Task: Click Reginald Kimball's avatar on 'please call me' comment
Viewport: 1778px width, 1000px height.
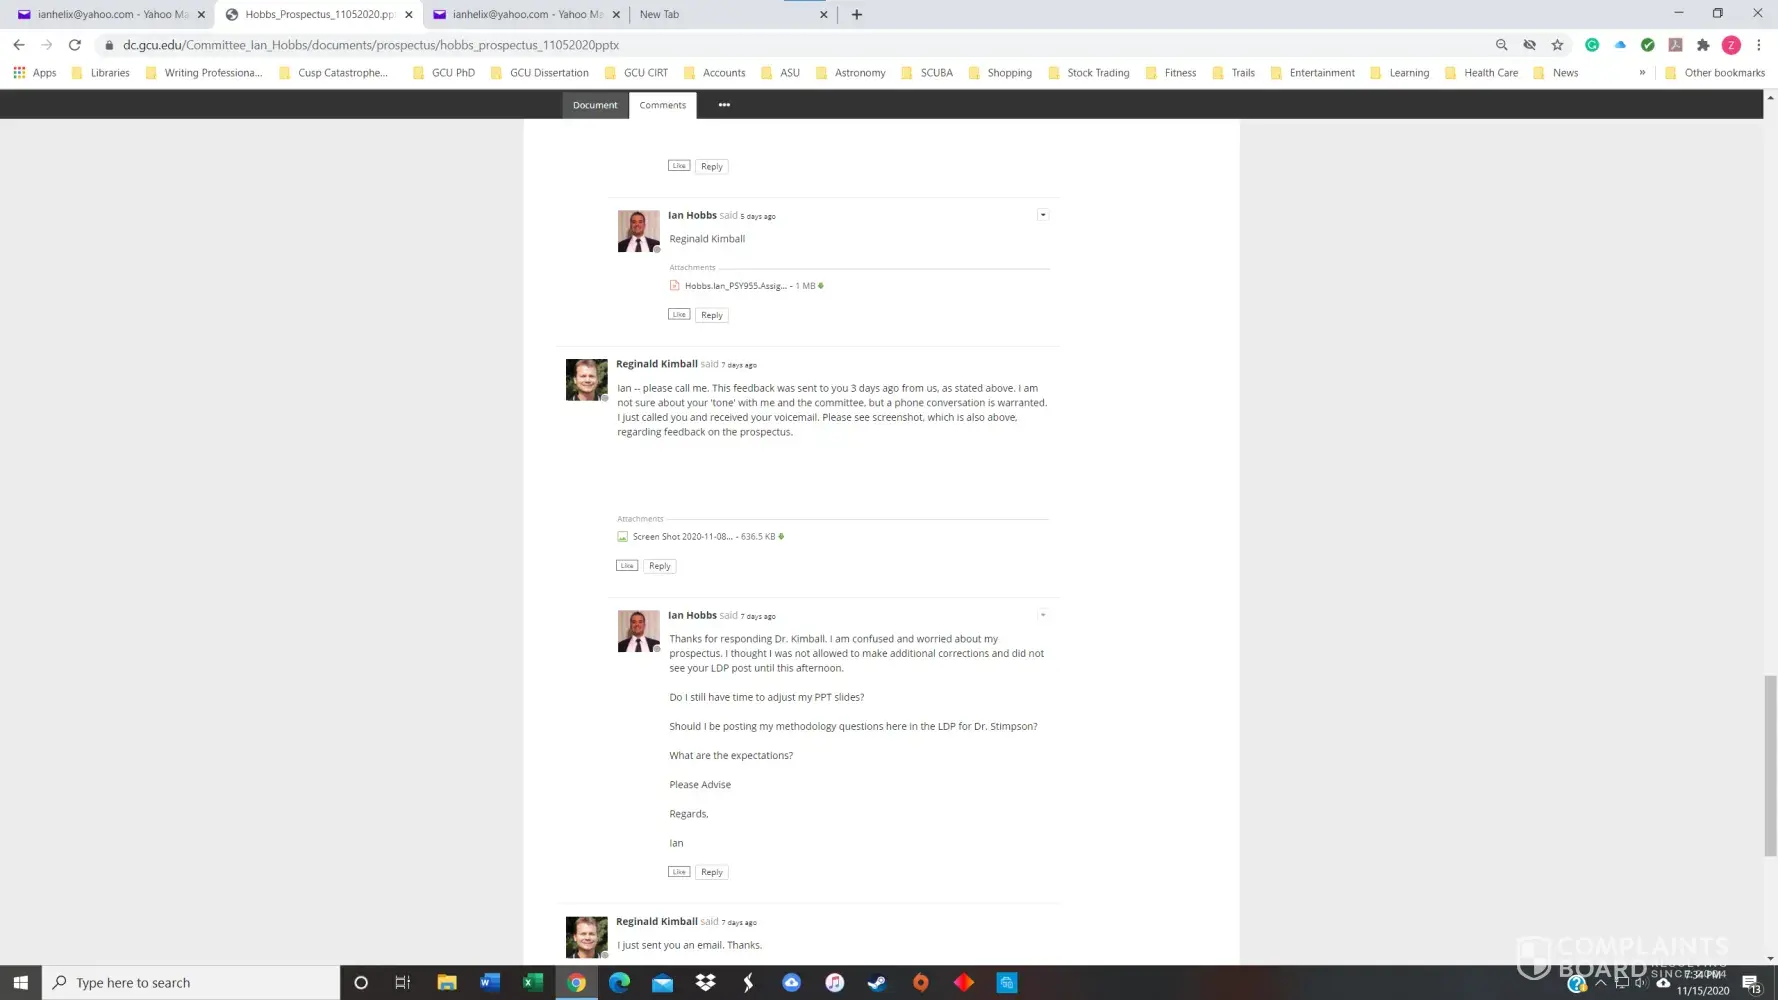Action: click(586, 380)
